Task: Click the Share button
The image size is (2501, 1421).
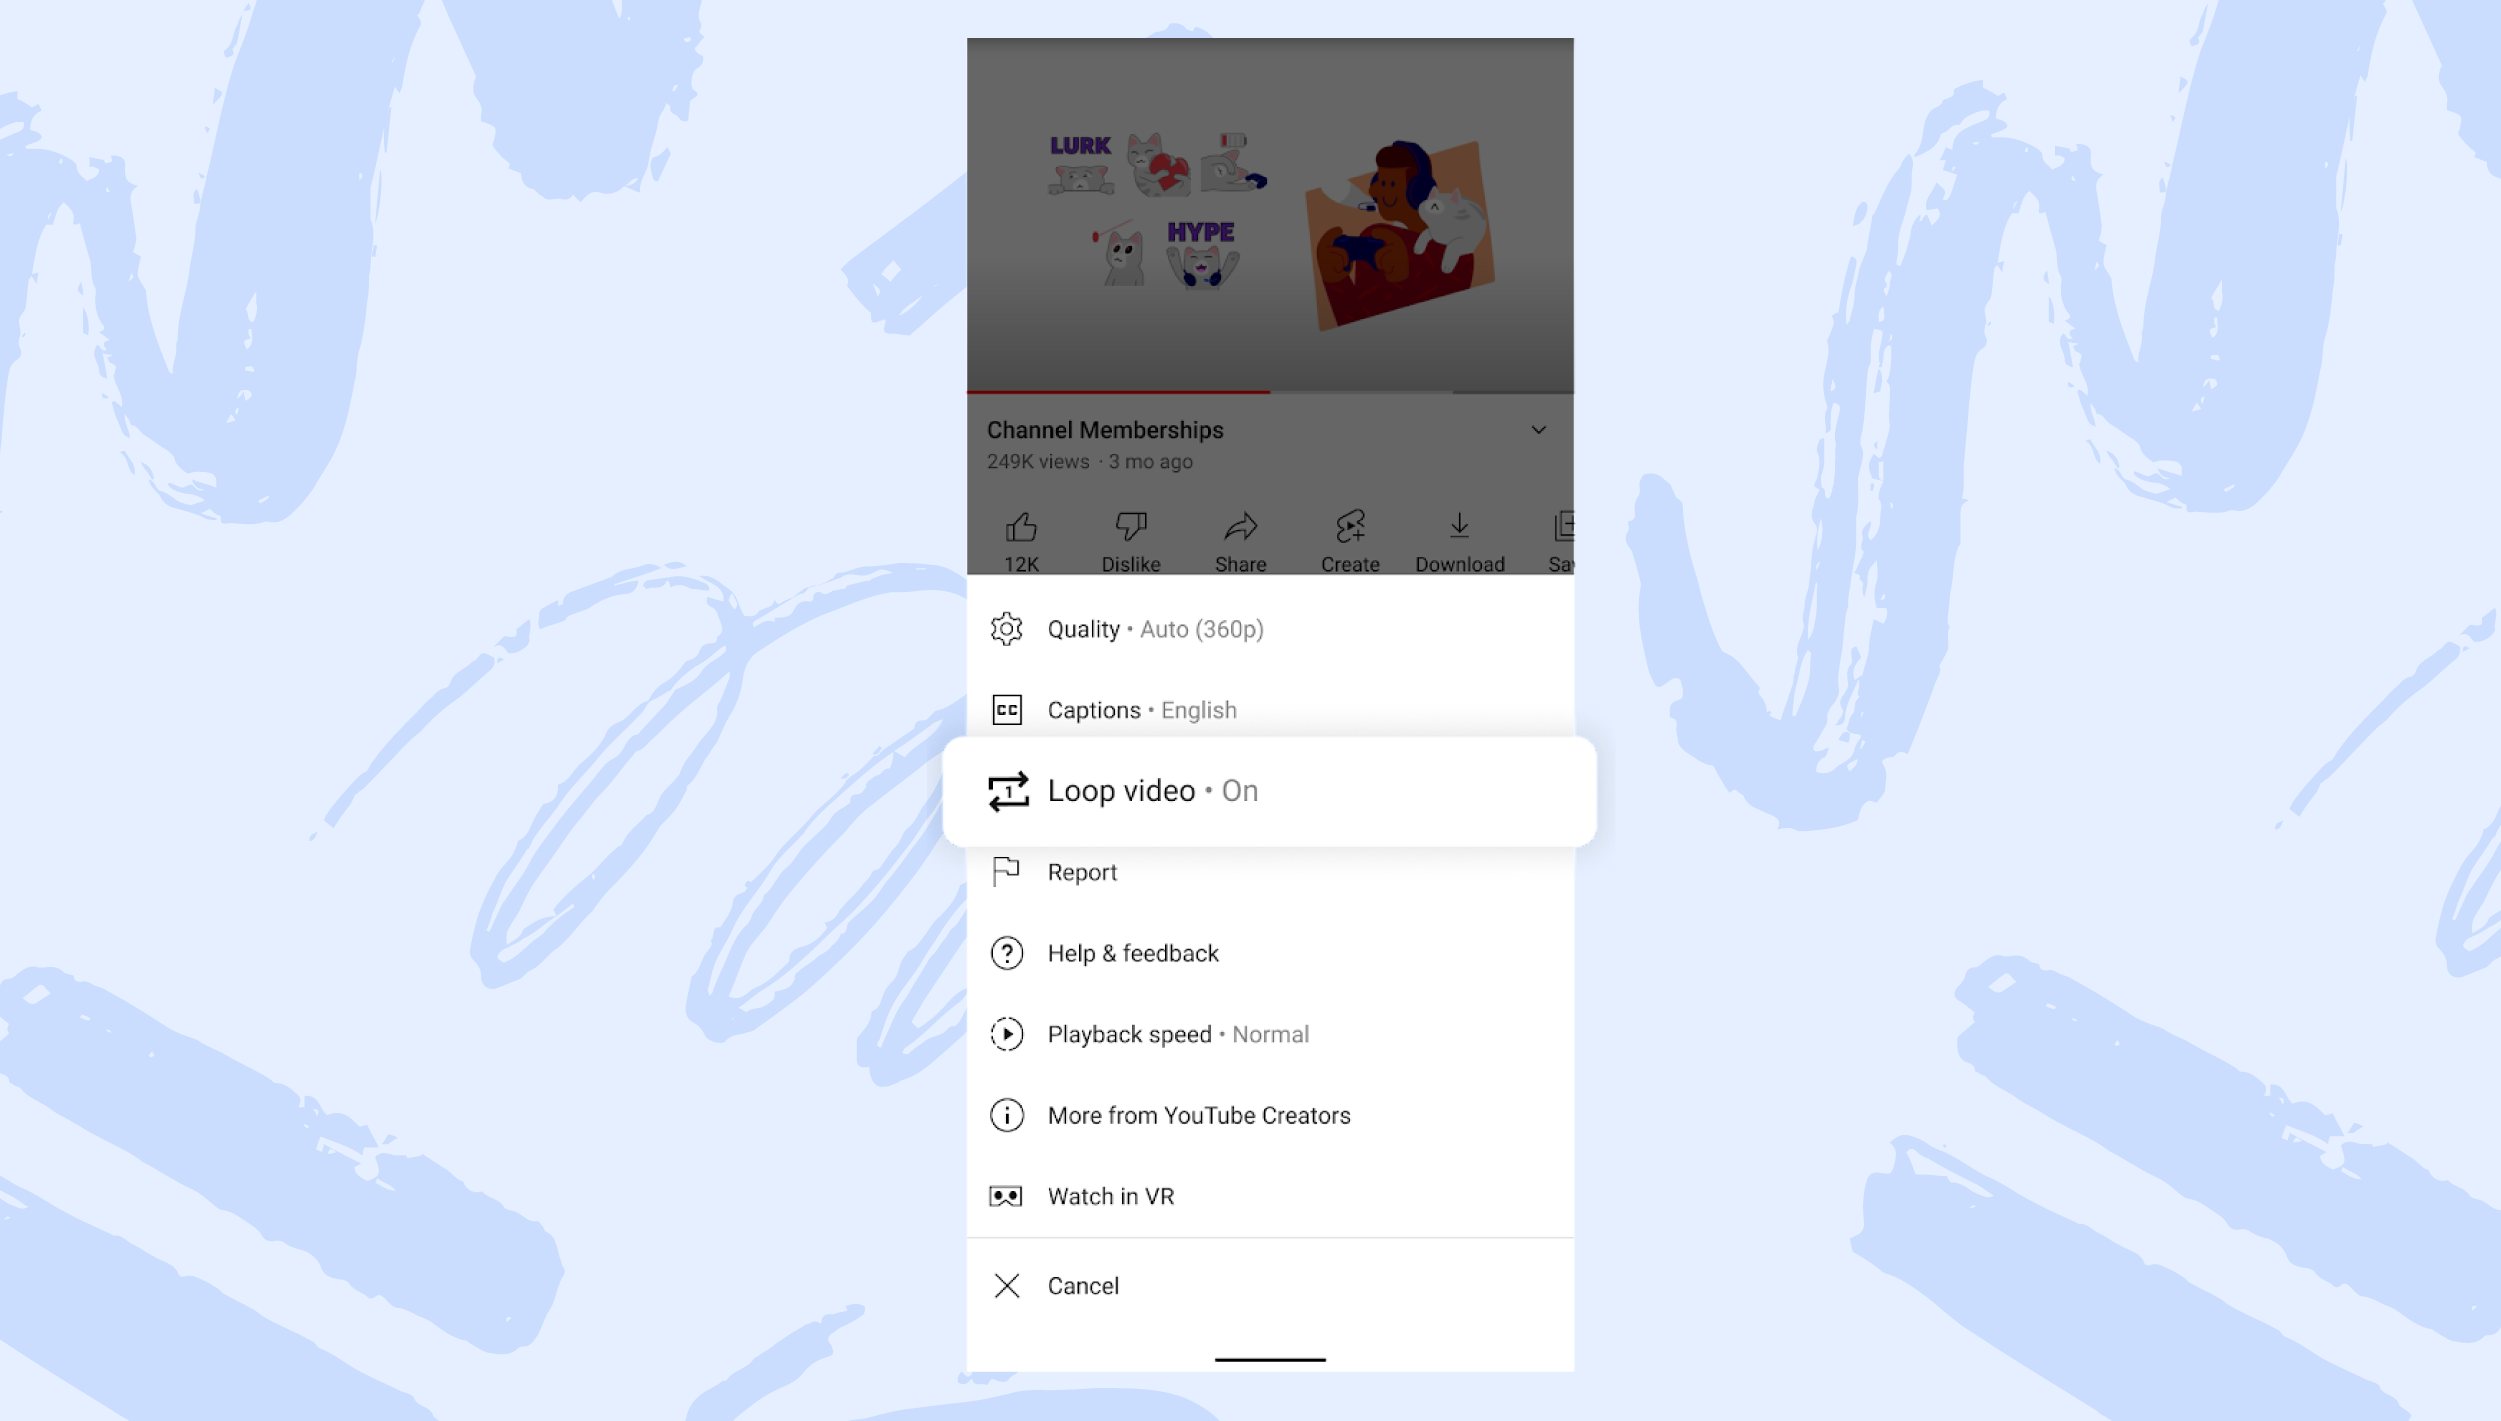Action: [x=1240, y=538]
